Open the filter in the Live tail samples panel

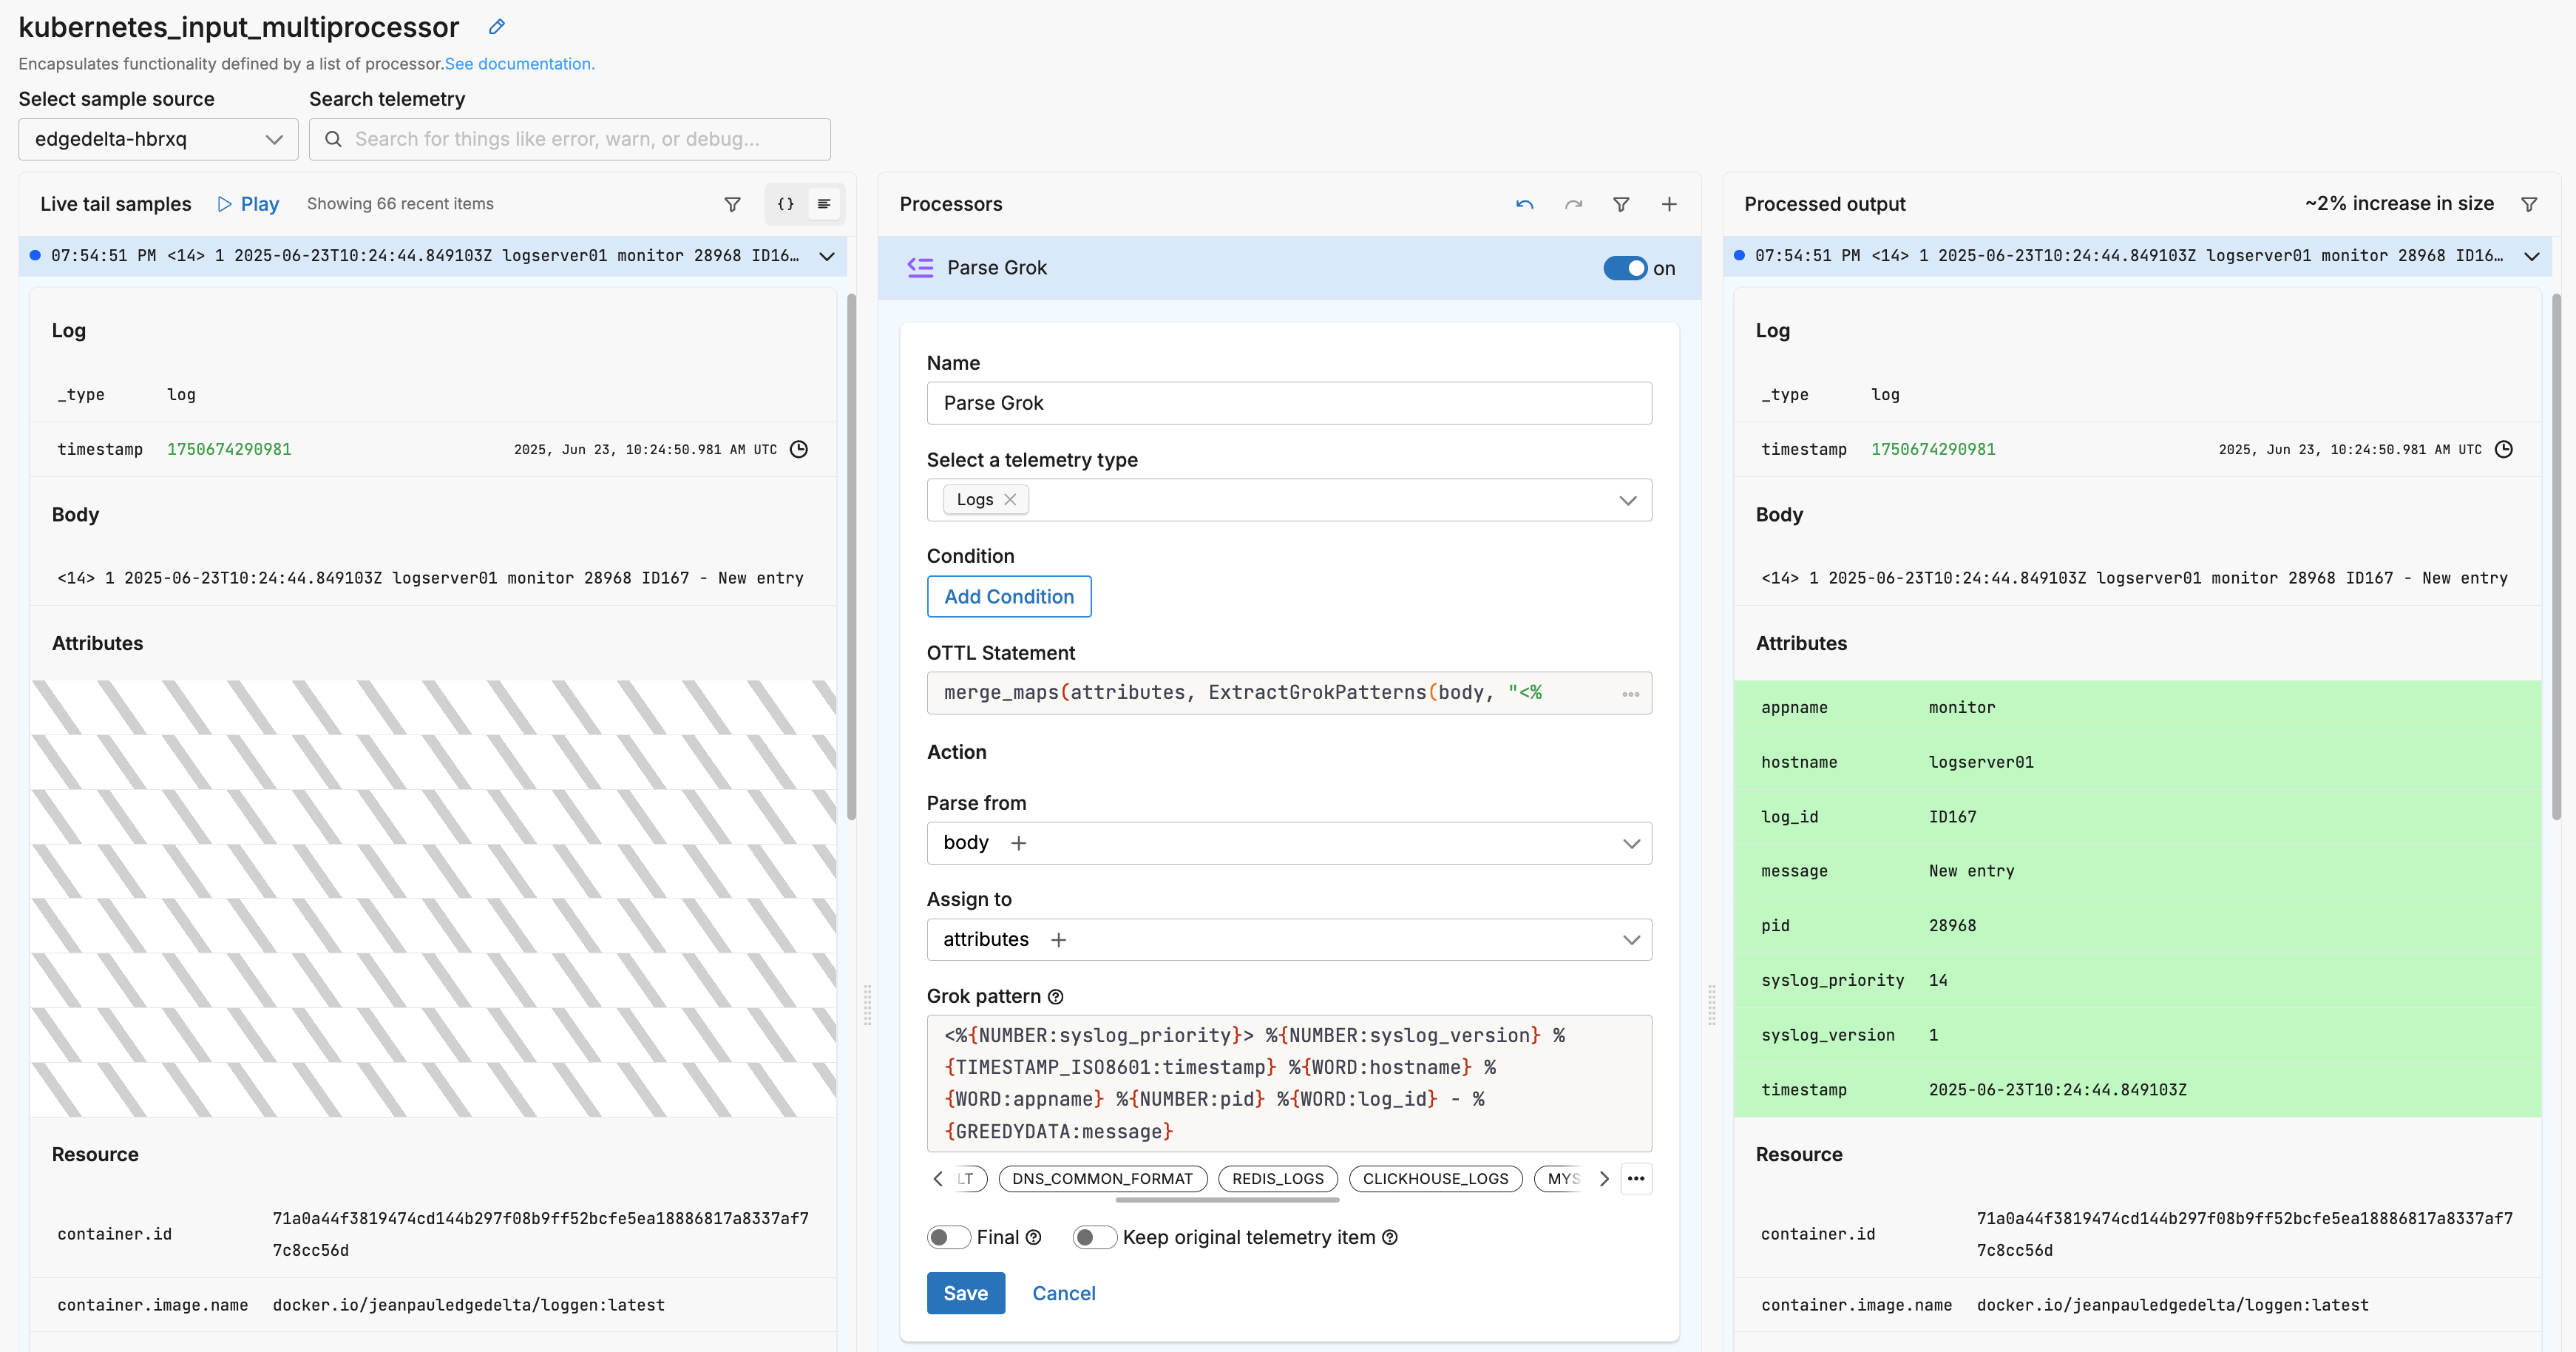point(732,204)
